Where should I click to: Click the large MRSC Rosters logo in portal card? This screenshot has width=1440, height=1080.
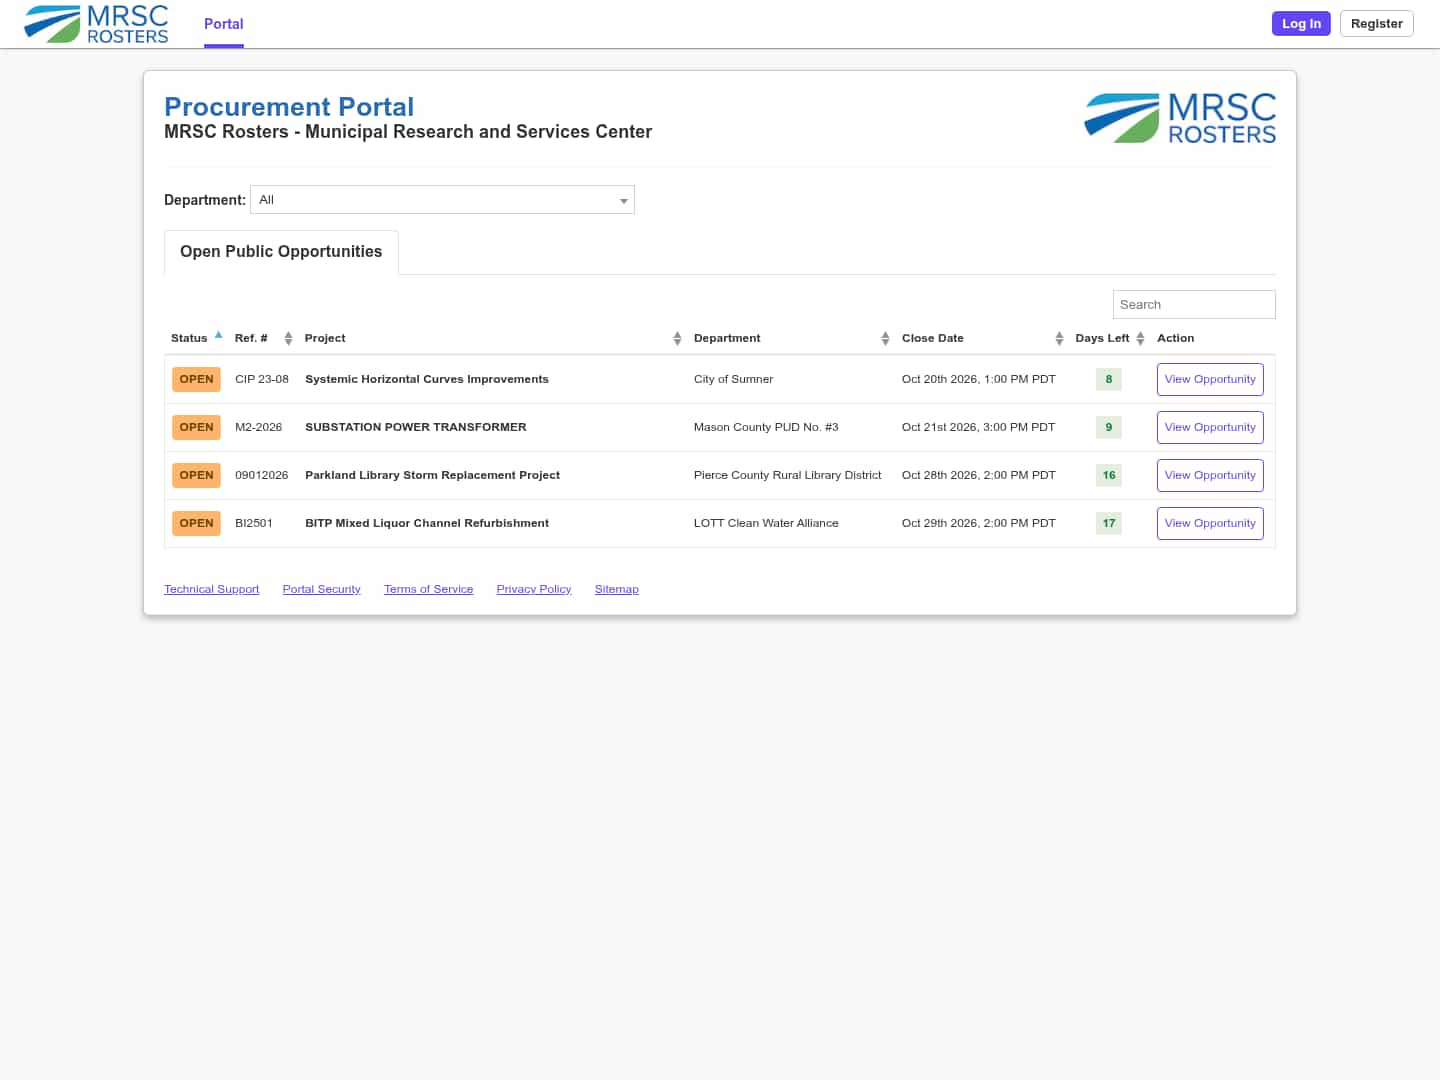(x=1180, y=118)
